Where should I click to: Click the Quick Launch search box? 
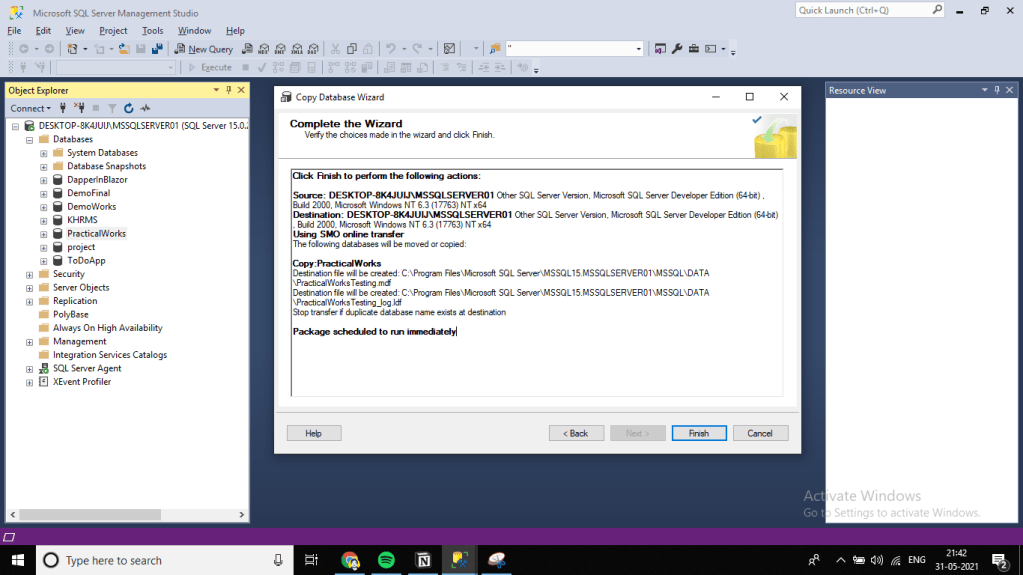(x=863, y=10)
